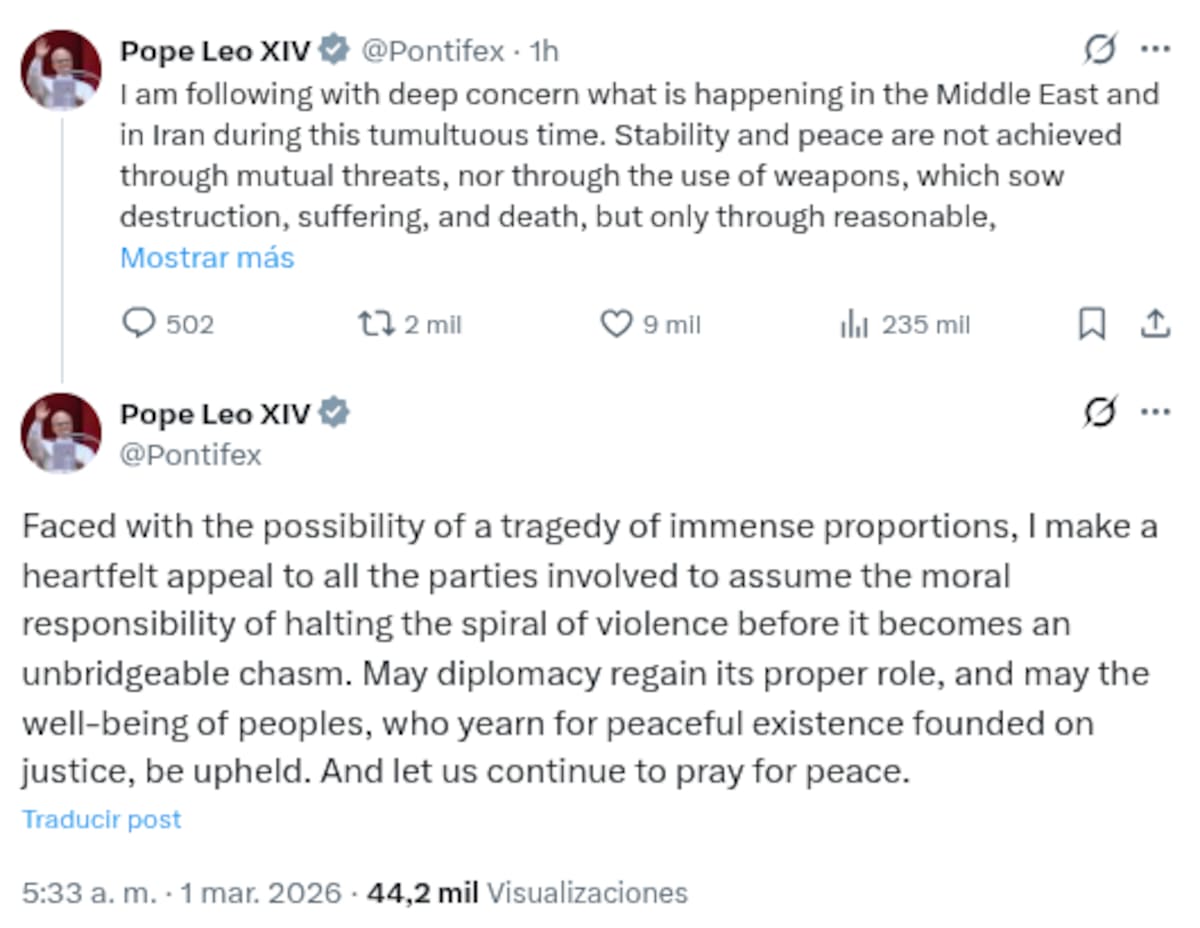Screen dimensions: 1200x928
Task: Click the 1h timestamp on first tweet
Action: point(544,50)
